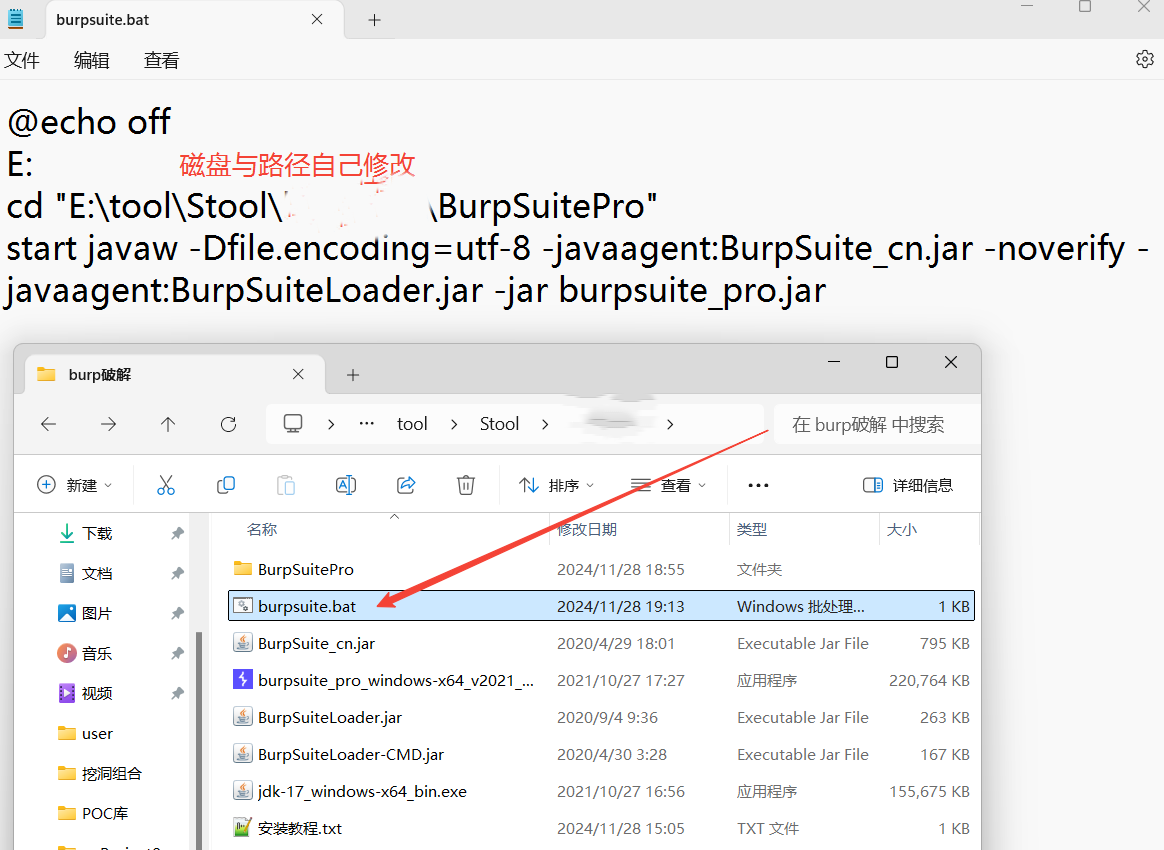Open the See more ellipsis menu
This screenshot has height=850, width=1164.
pos(758,485)
